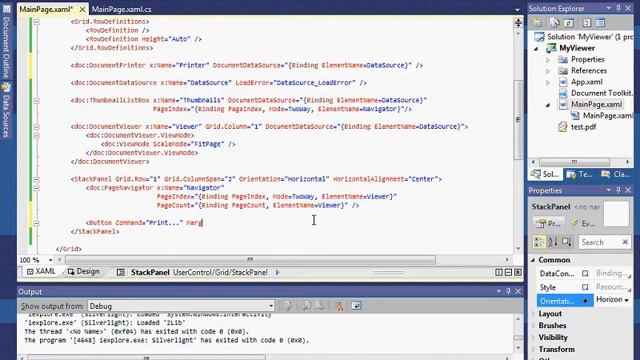Click the Solution Explorer properties toolbar icon
The image size is (640, 360).
coord(538,23)
